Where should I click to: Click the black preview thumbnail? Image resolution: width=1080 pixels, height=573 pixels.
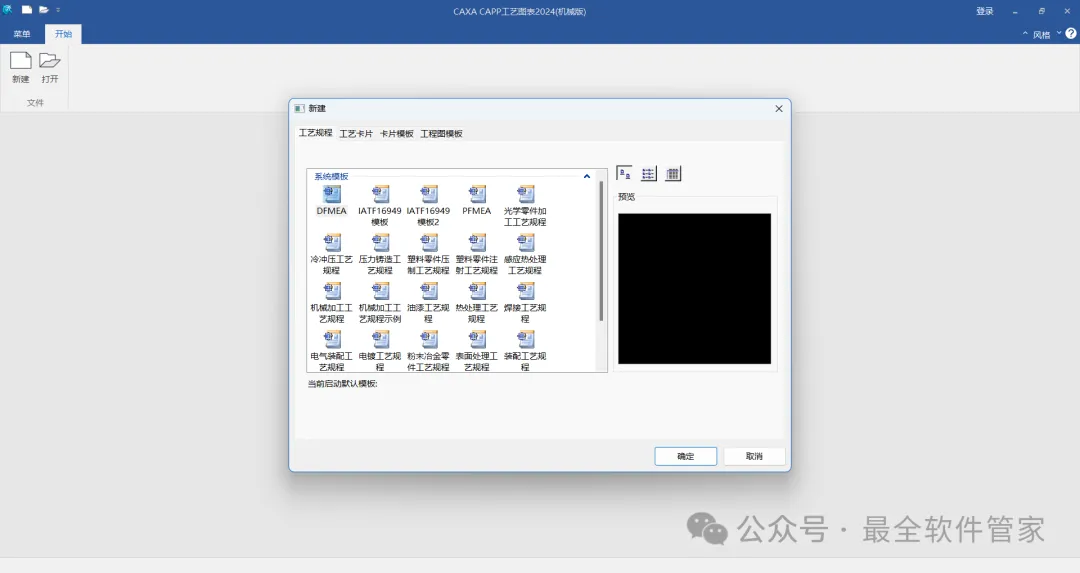click(x=694, y=289)
